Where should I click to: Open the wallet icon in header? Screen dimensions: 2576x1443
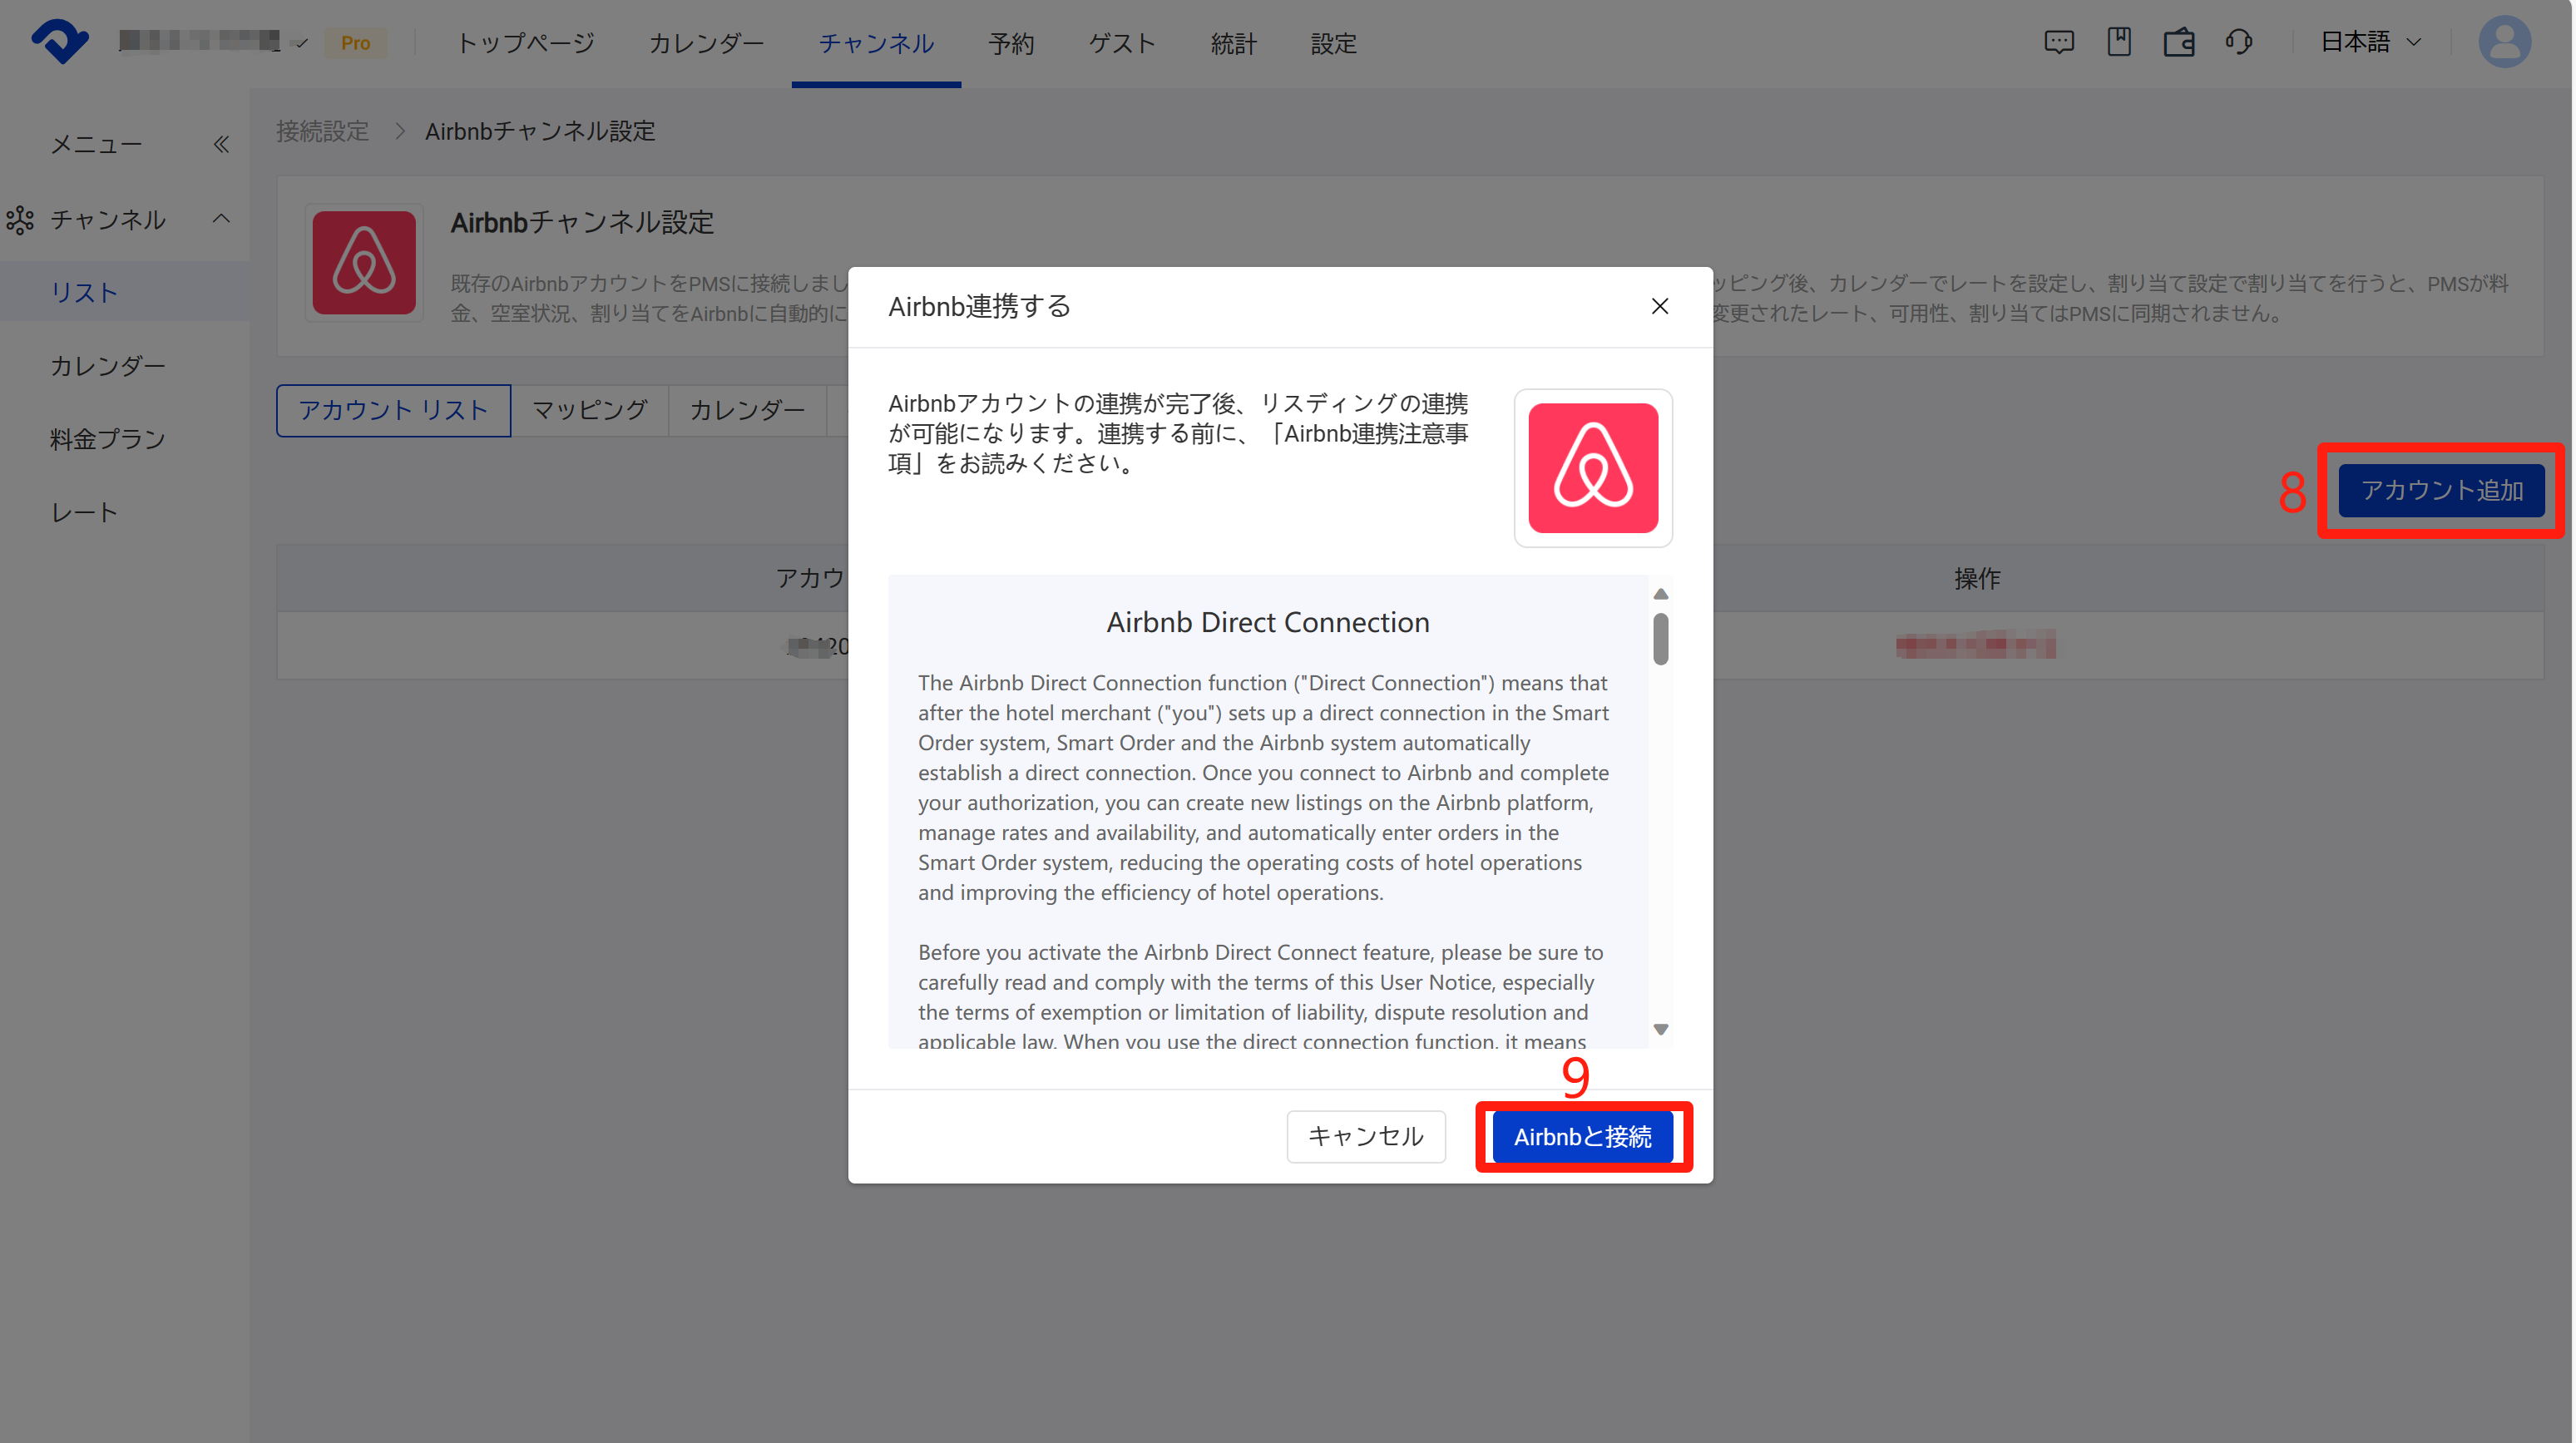[2179, 42]
